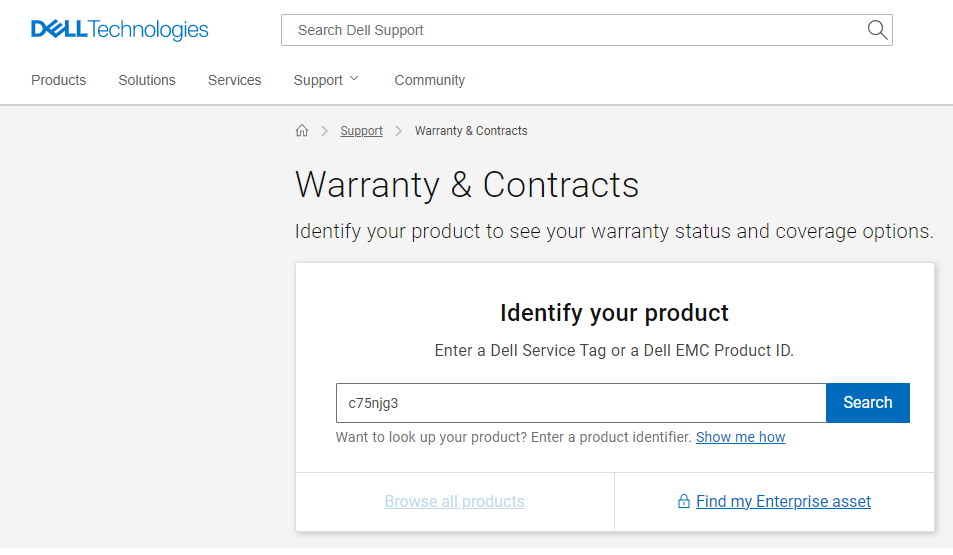
Task: Click the lock icon beside Enterprise asset
Action: [x=684, y=502]
